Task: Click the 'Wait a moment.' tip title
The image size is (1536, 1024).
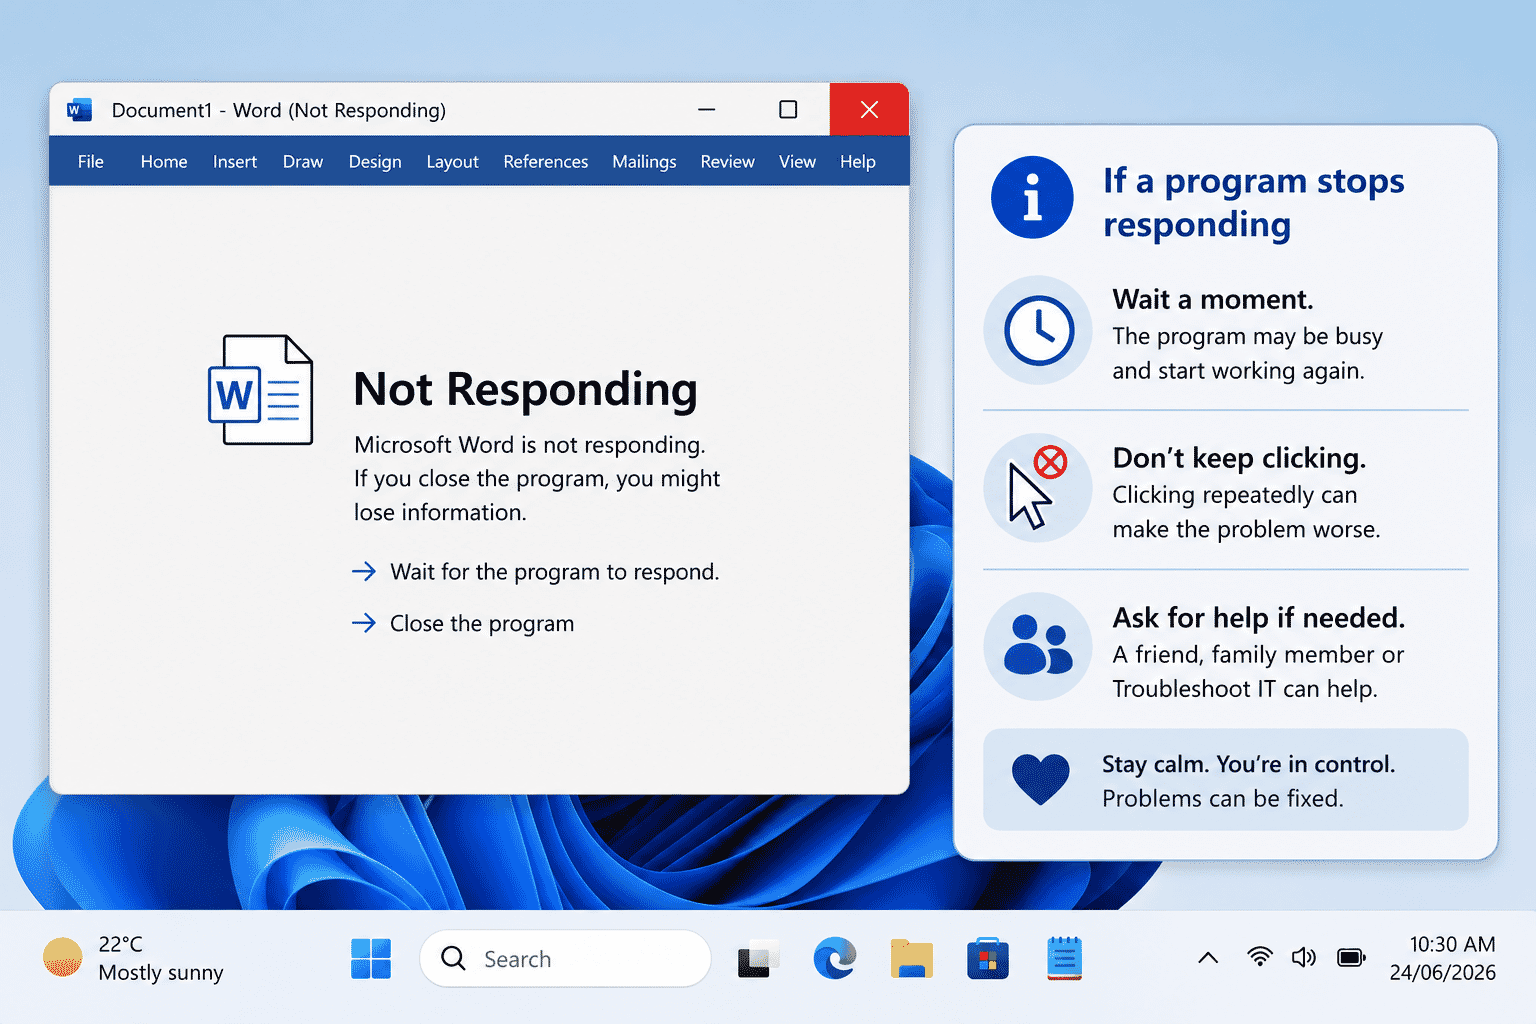Action: pos(1213,299)
